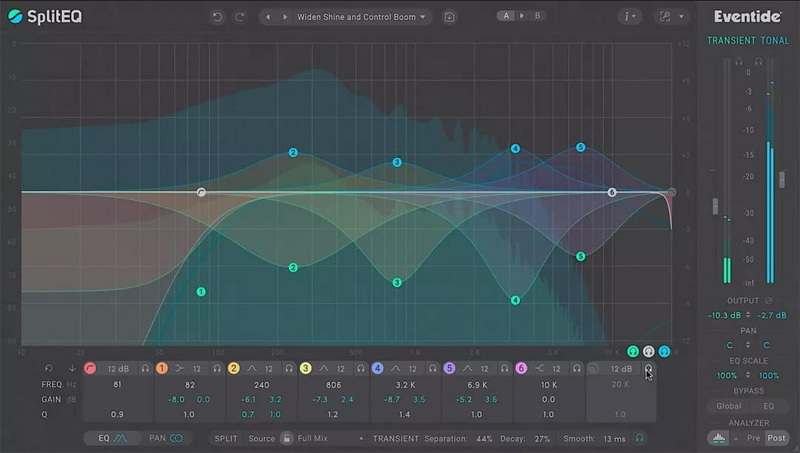The image size is (800, 453).
Task: Load the previous preset with the left arrow
Action: (x=268, y=17)
